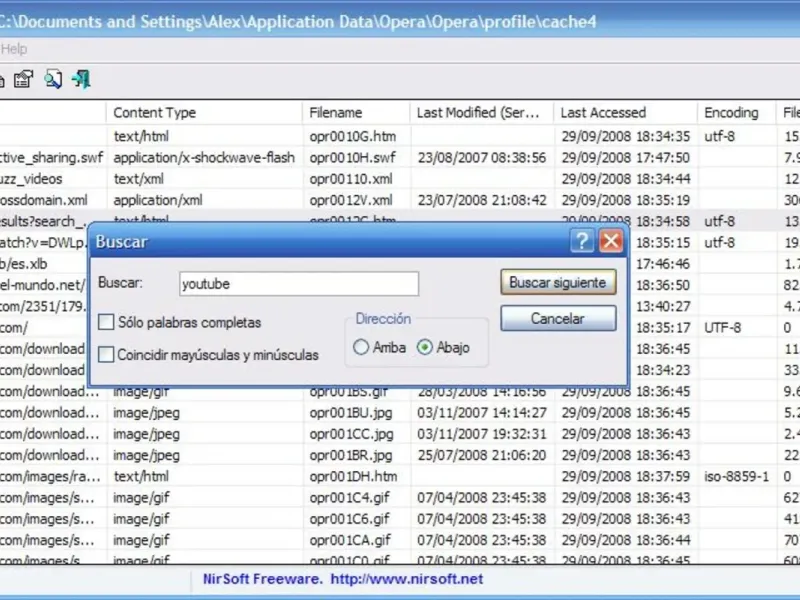Click the Find magnifier toolbar icon
The height and width of the screenshot is (600, 800).
pos(53,80)
